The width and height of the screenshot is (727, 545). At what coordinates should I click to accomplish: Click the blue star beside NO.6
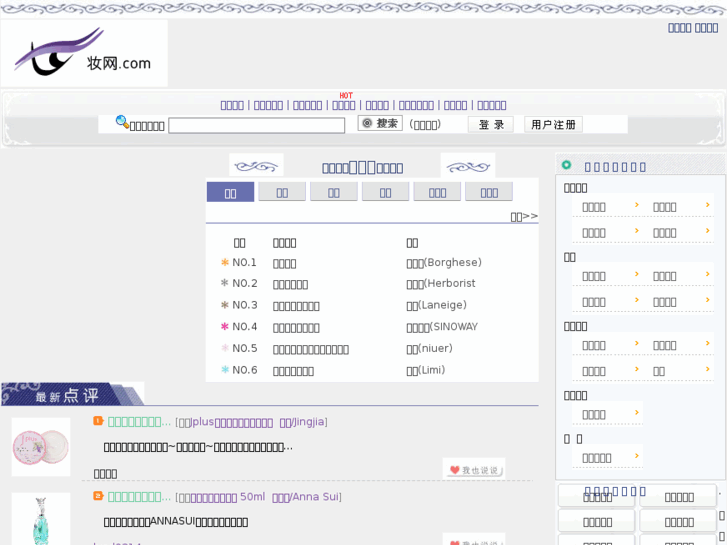click(x=225, y=370)
